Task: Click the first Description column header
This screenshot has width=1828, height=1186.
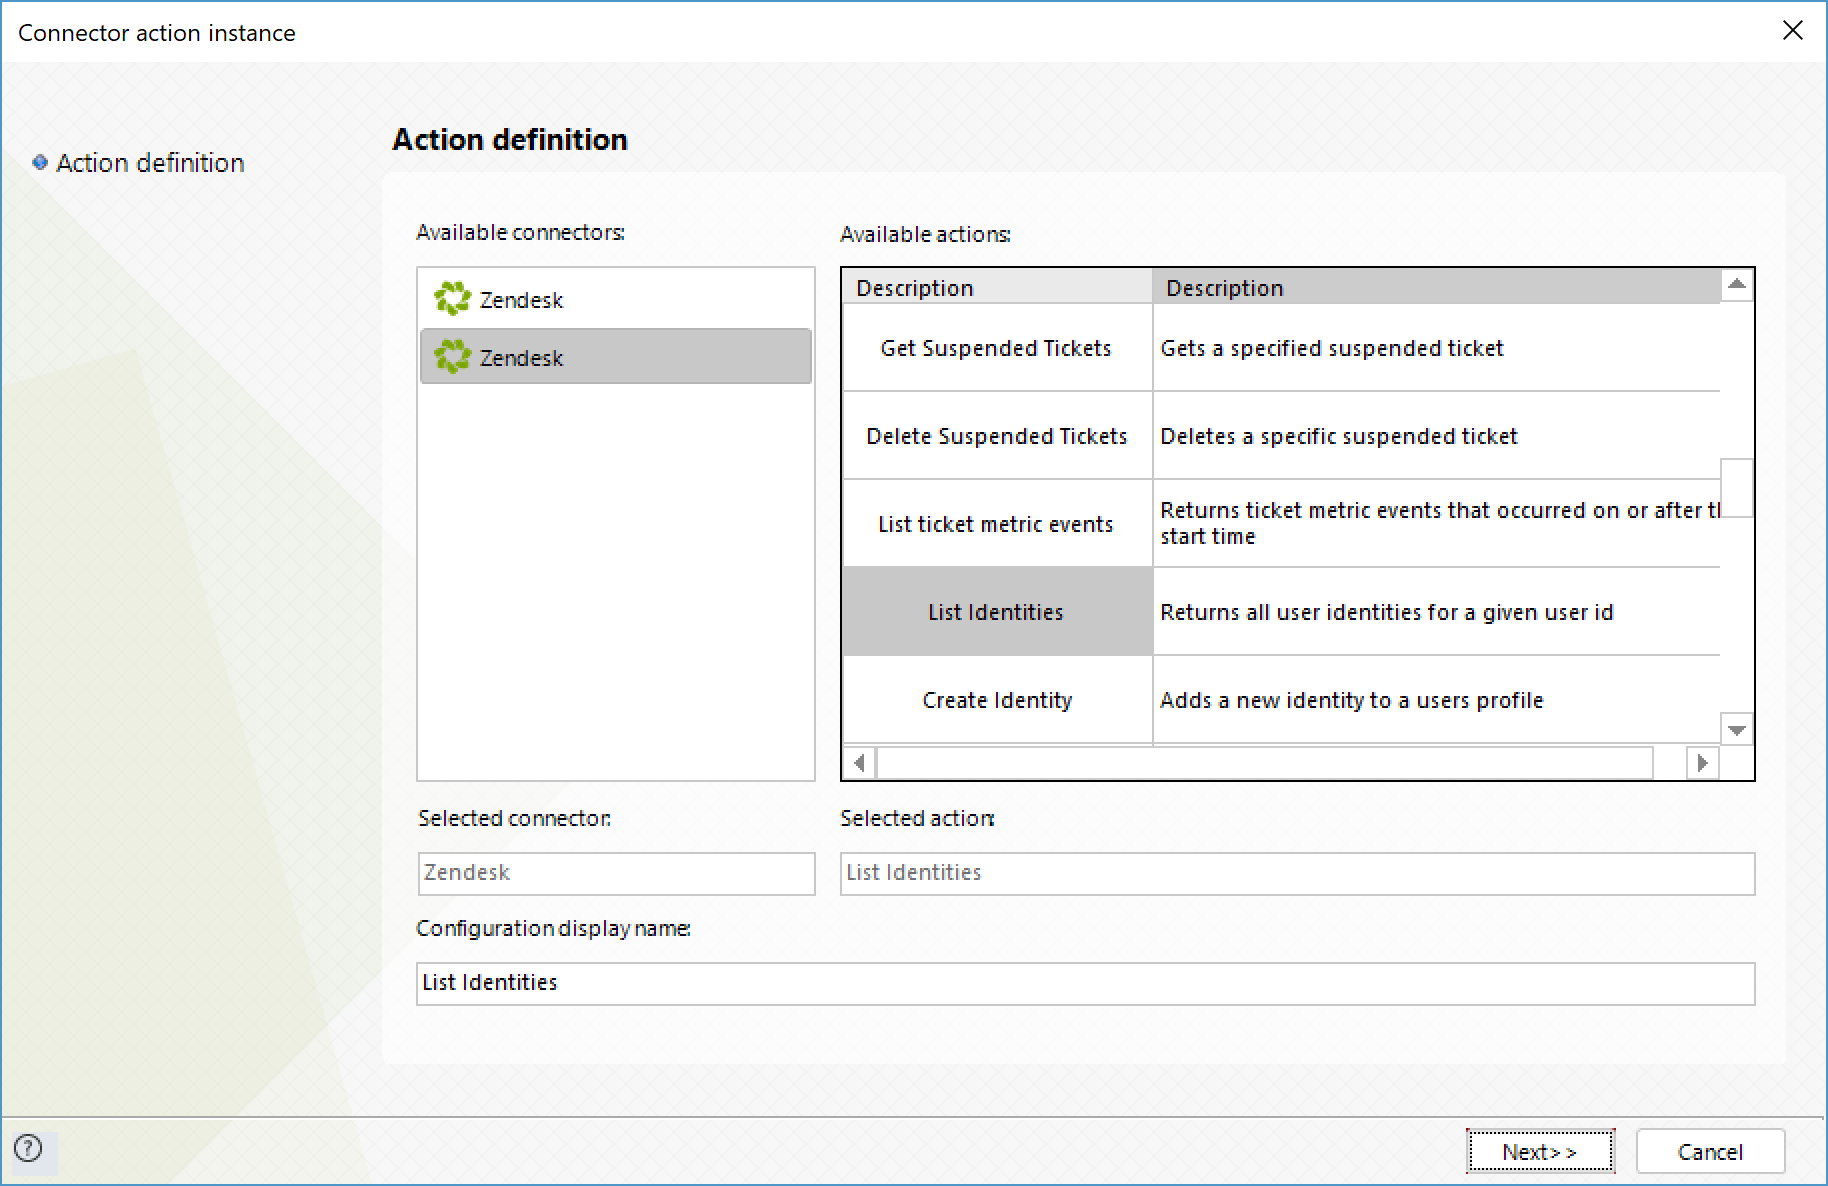Action: pos(997,288)
